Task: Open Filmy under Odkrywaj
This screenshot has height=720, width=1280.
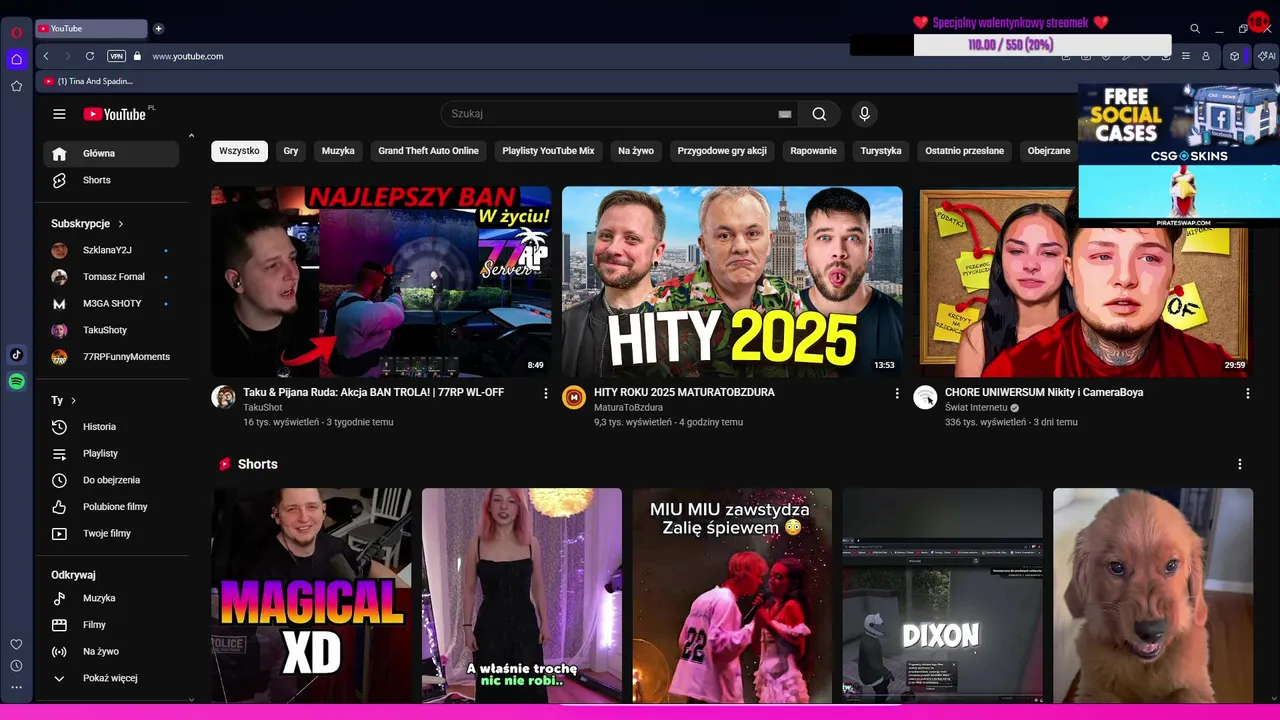Action: click(111, 625)
